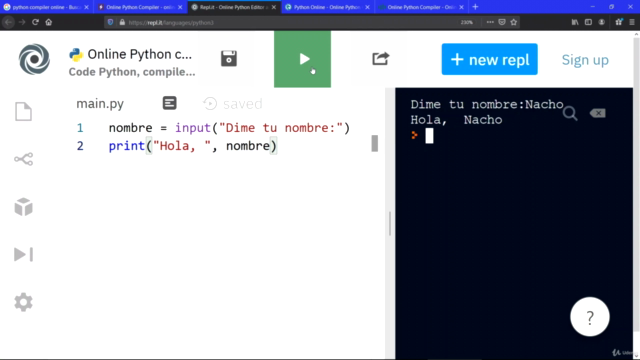The width and height of the screenshot is (640, 360).
Task: Select the main.py file tab
Action: (x=100, y=104)
